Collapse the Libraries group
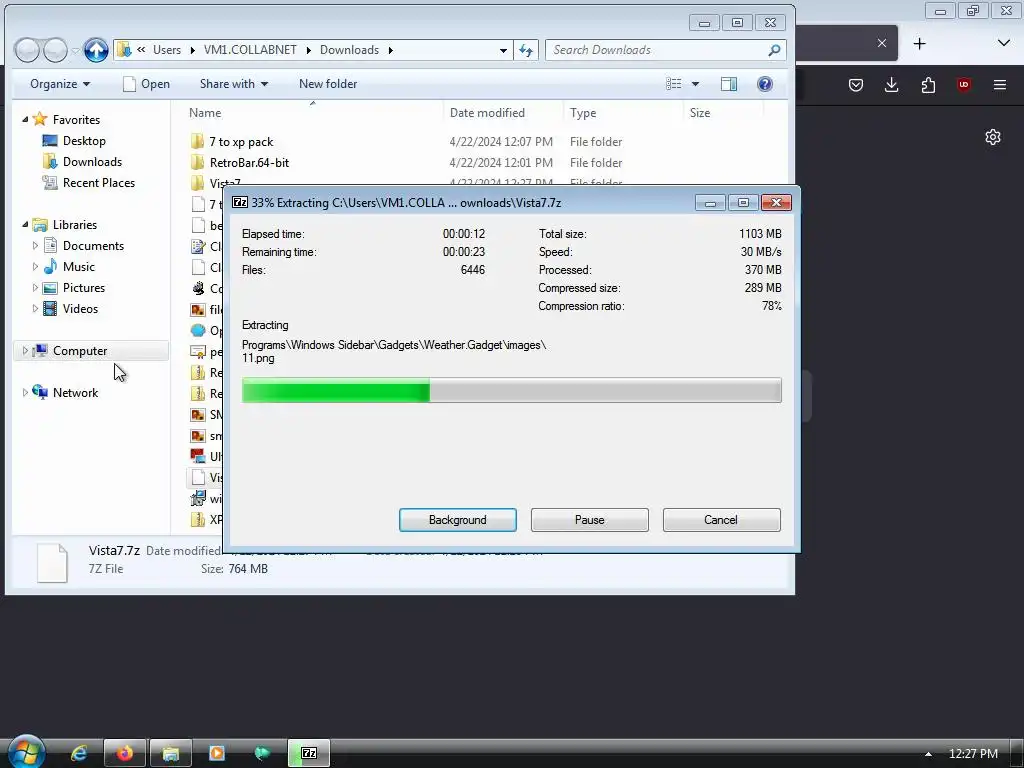1024x768 pixels. pyautogui.click(x=25, y=225)
